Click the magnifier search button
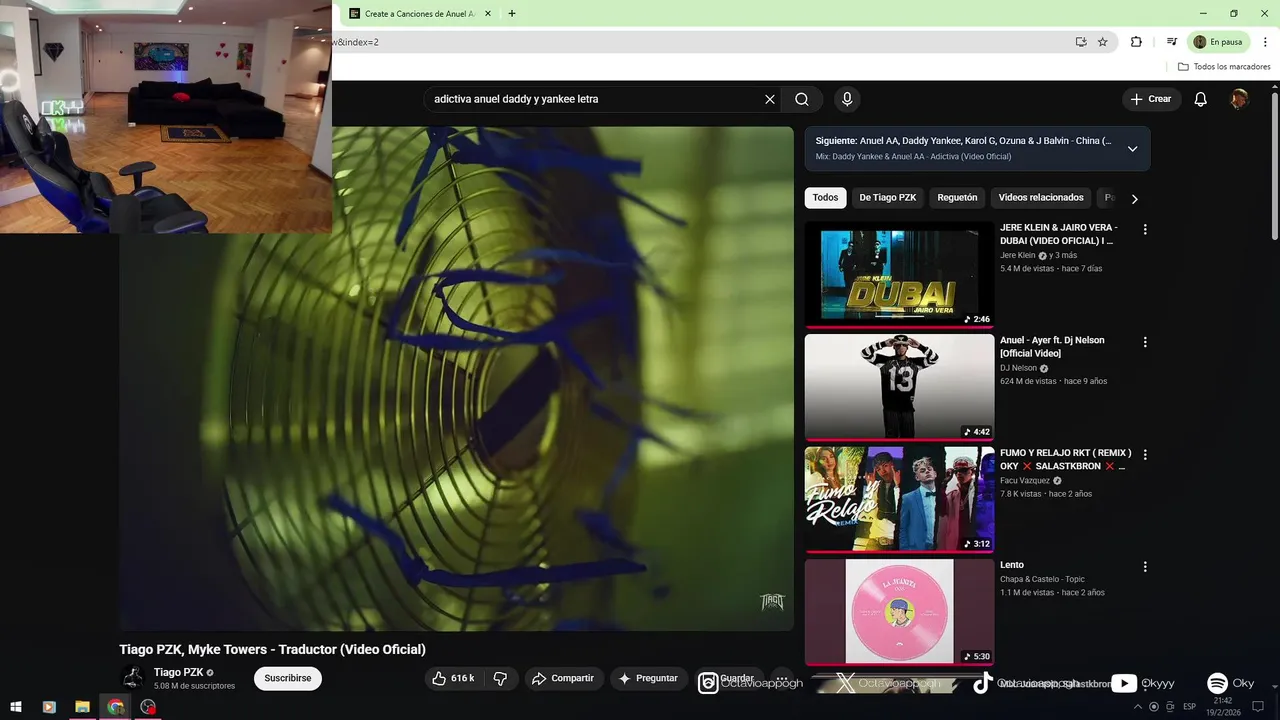1280x720 pixels. (x=802, y=99)
